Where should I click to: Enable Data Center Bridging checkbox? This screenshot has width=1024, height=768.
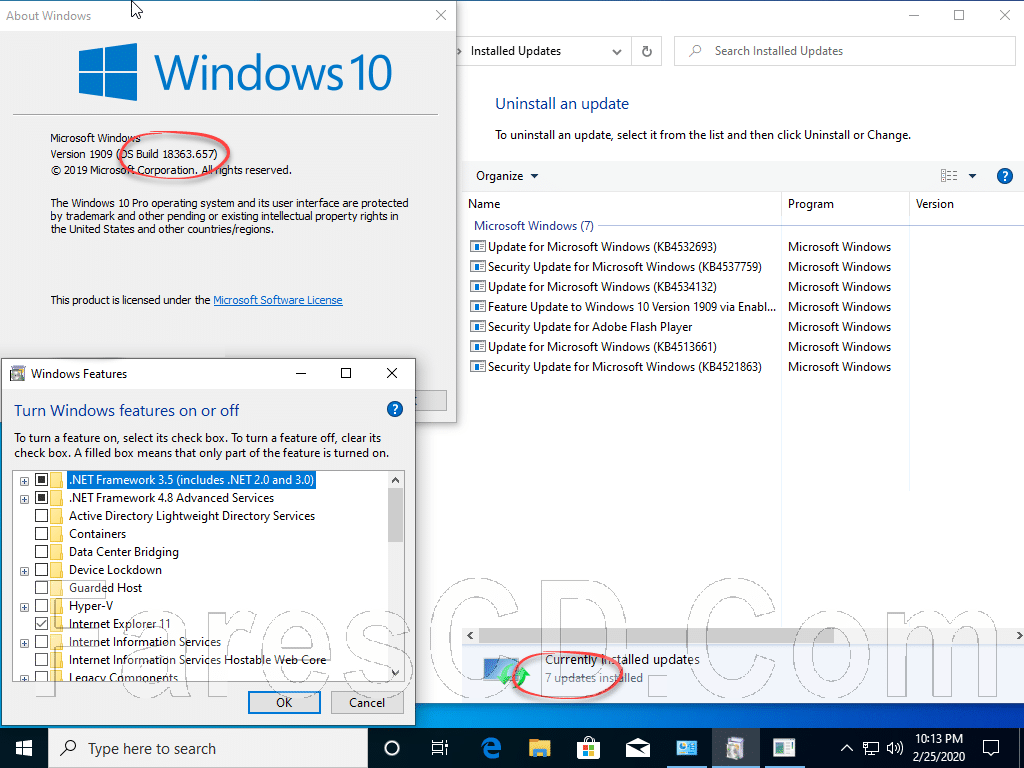tap(42, 552)
